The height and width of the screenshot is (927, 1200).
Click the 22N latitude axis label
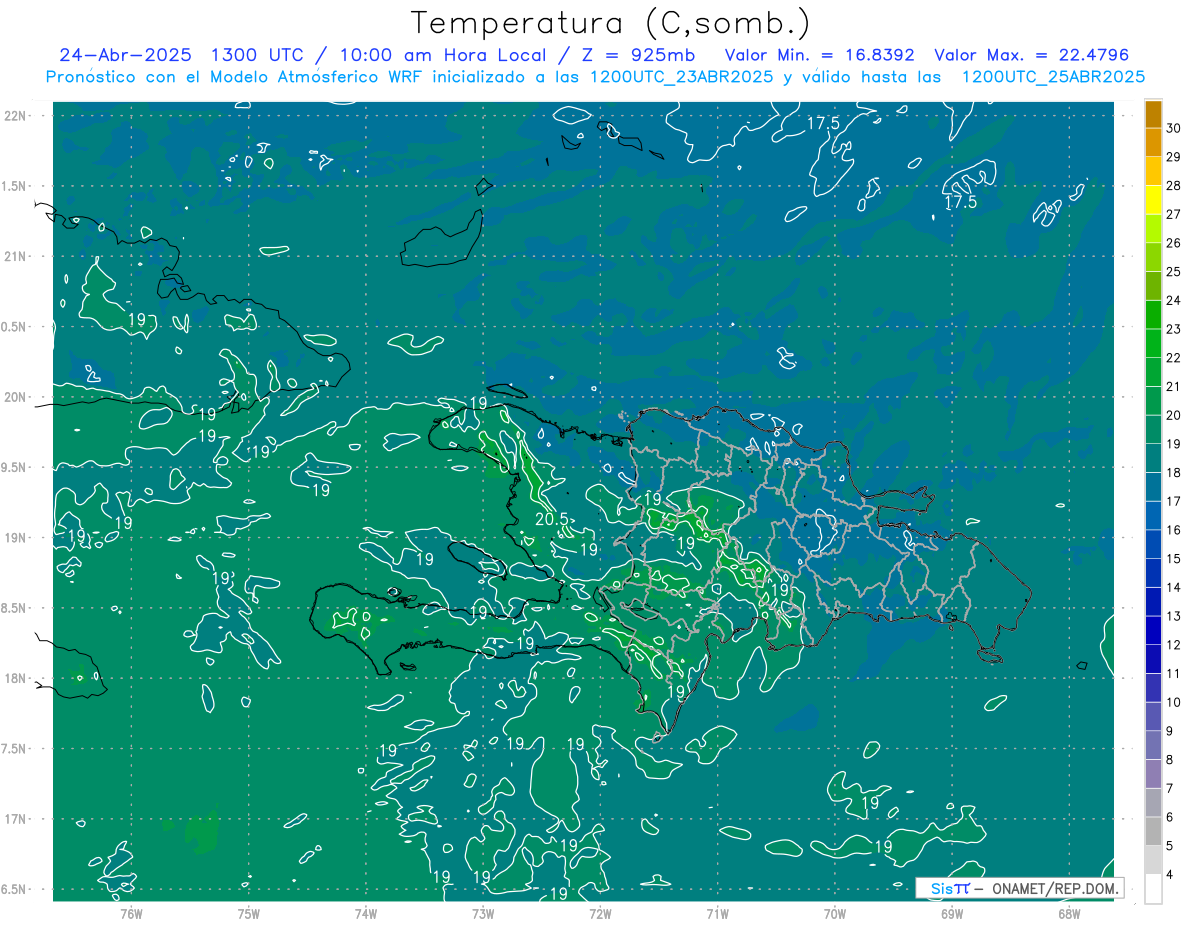[14, 116]
